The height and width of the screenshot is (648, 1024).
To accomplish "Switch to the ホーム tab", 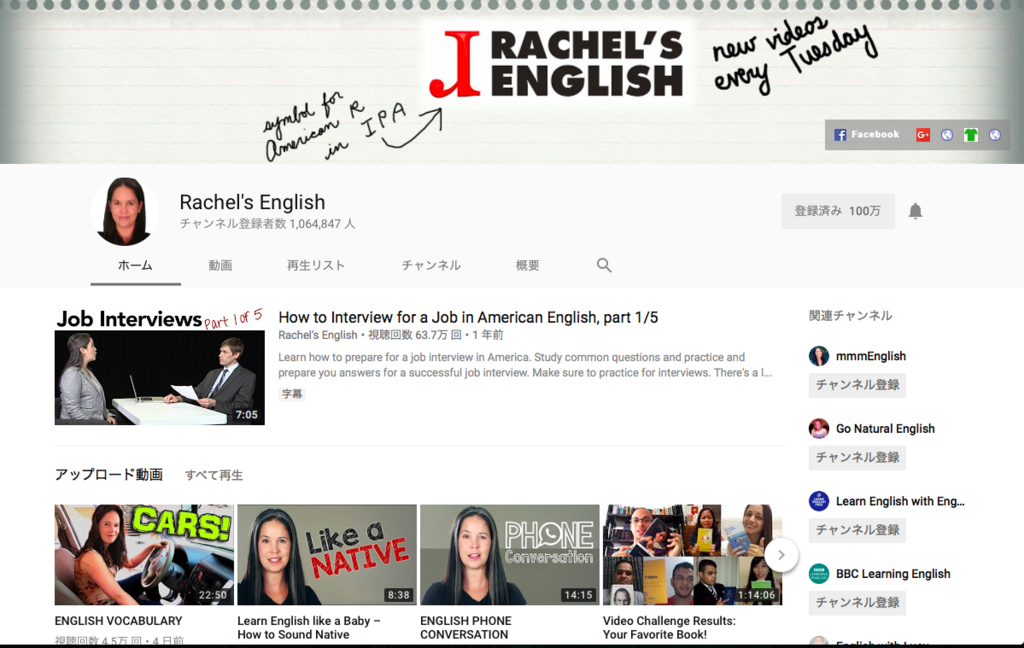I will (x=135, y=265).
